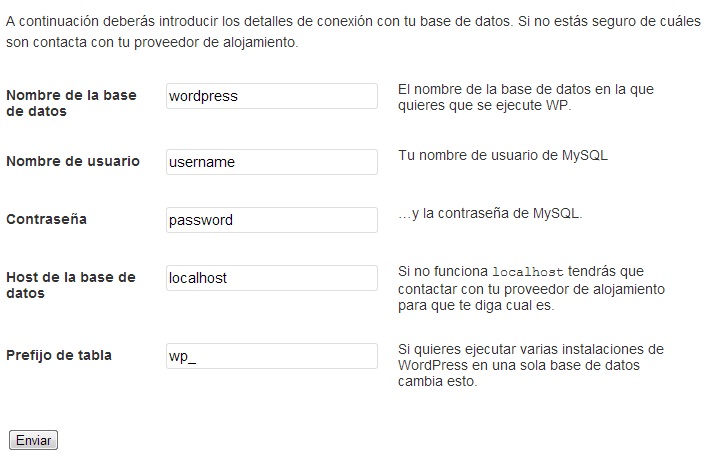Image resolution: width=706 pixels, height=457 pixels.
Task: Click the help text about running WP
Action: pos(525,98)
